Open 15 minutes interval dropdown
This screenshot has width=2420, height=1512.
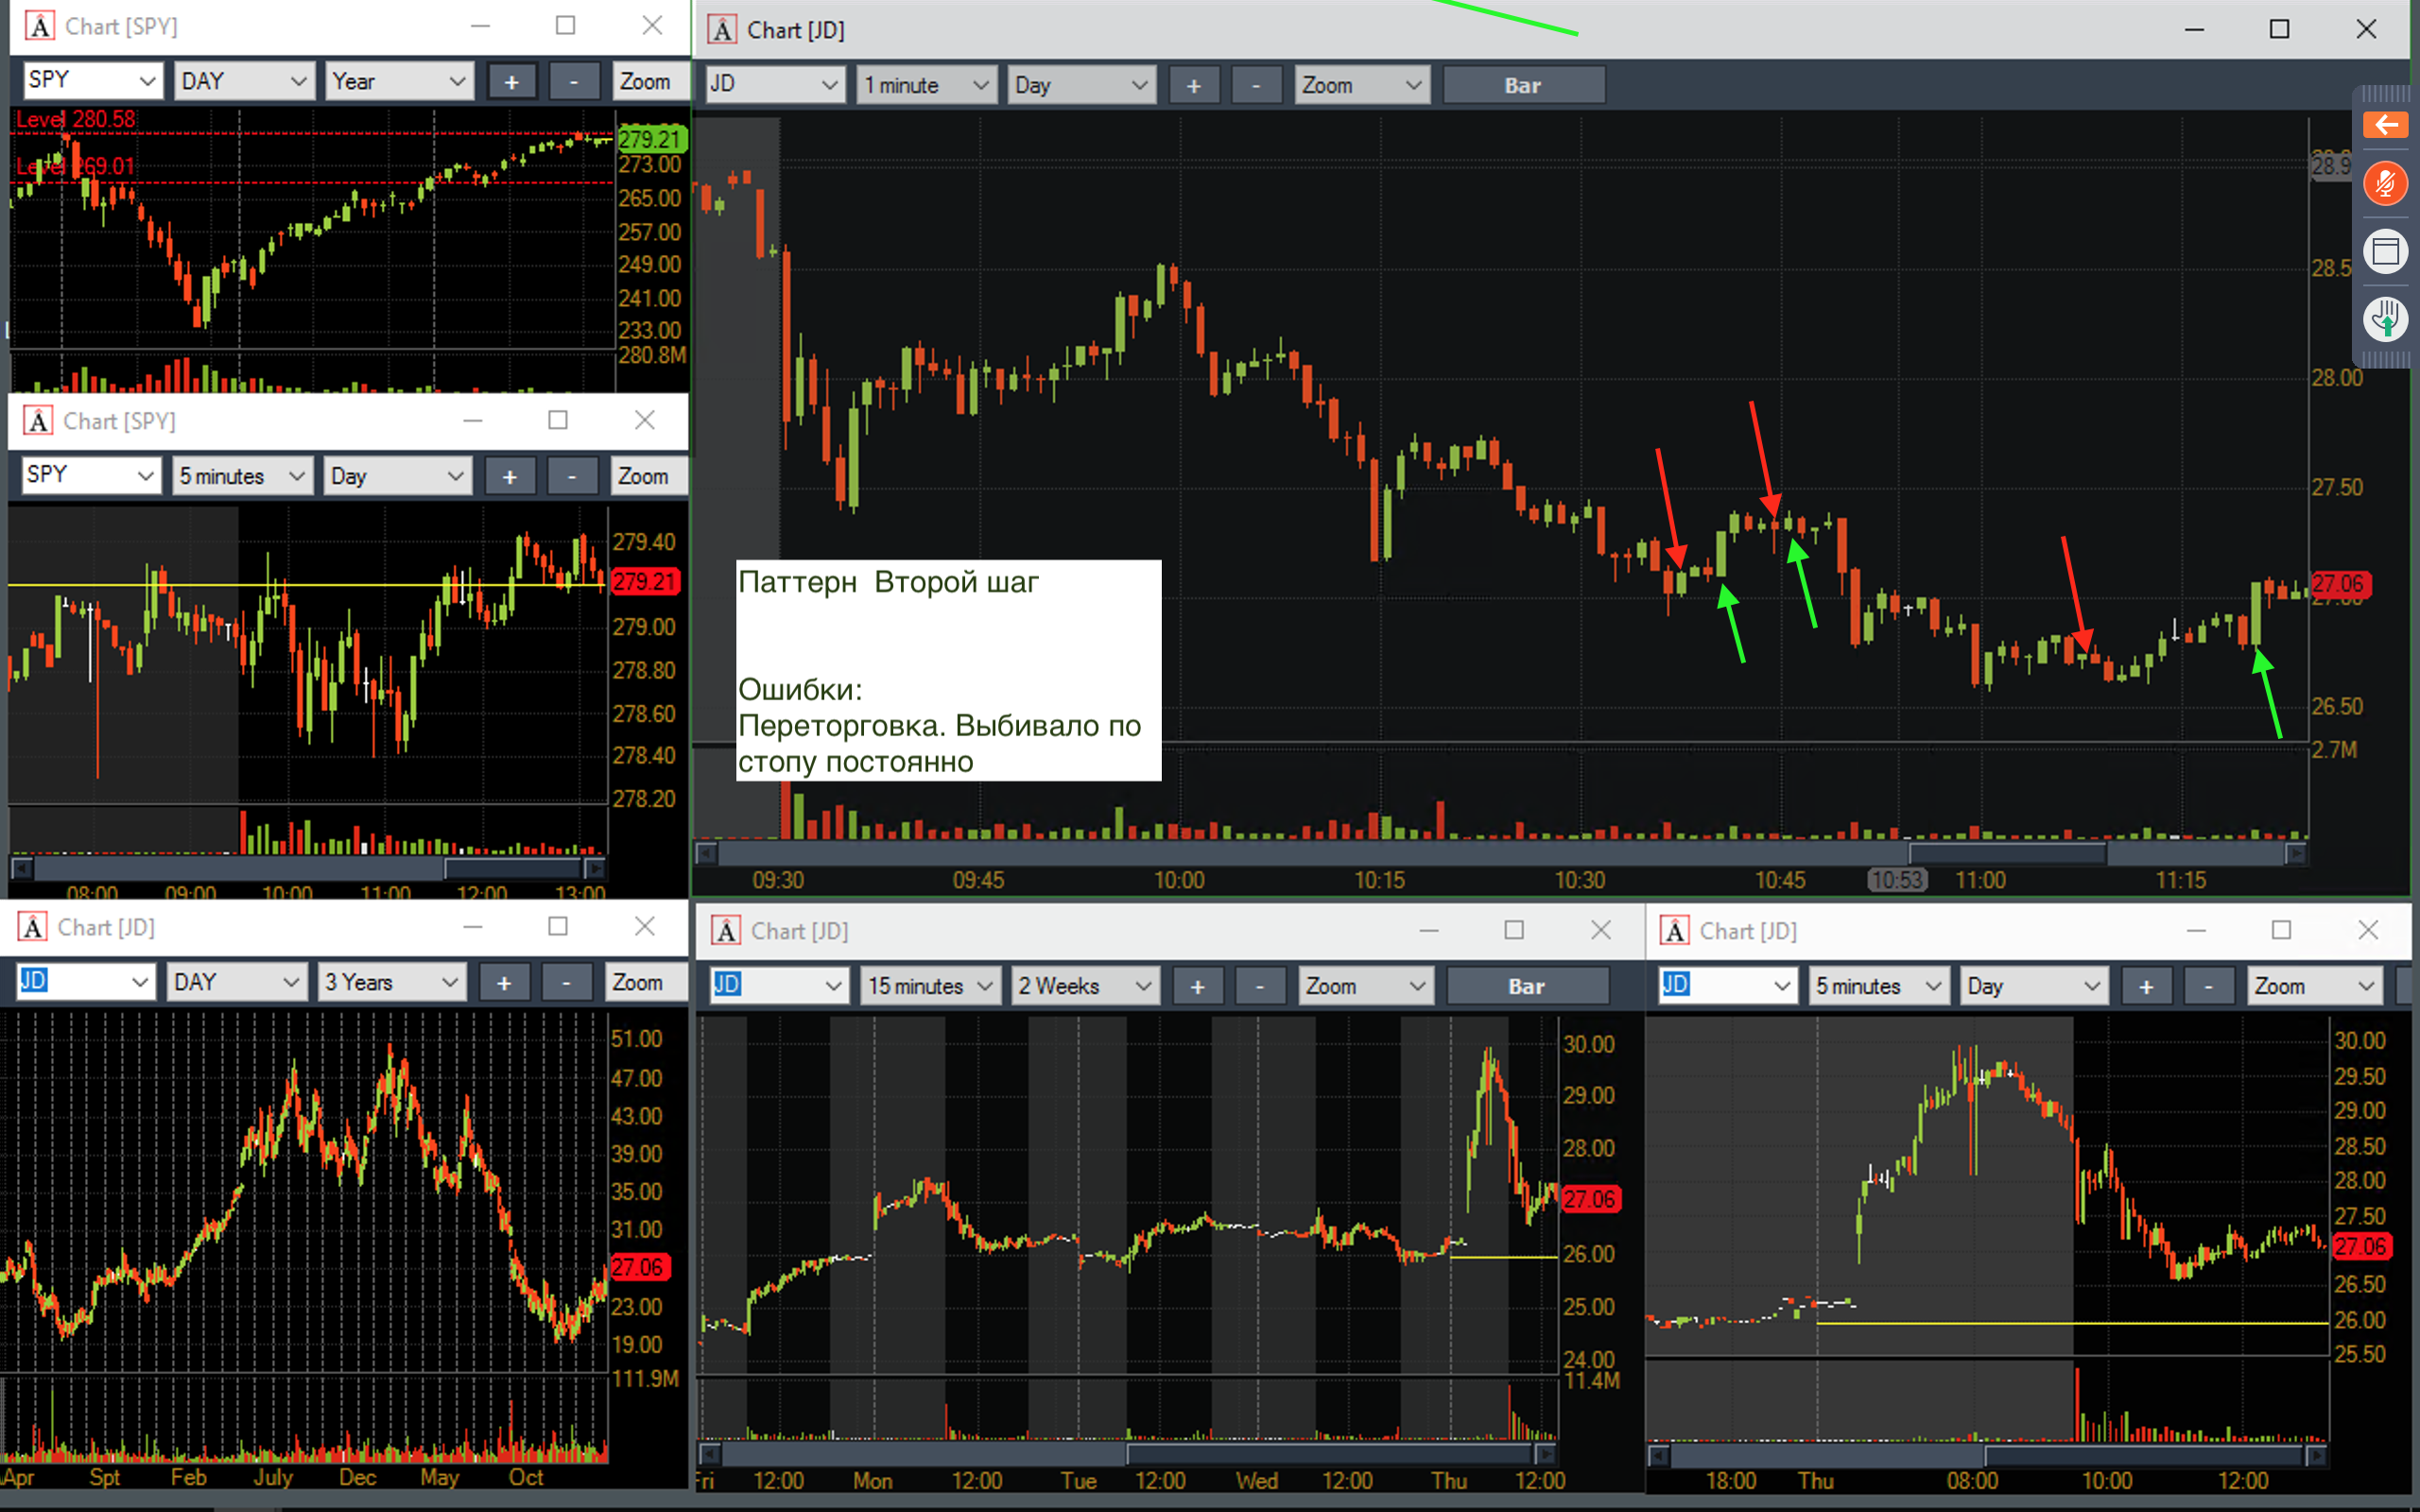[x=930, y=986]
